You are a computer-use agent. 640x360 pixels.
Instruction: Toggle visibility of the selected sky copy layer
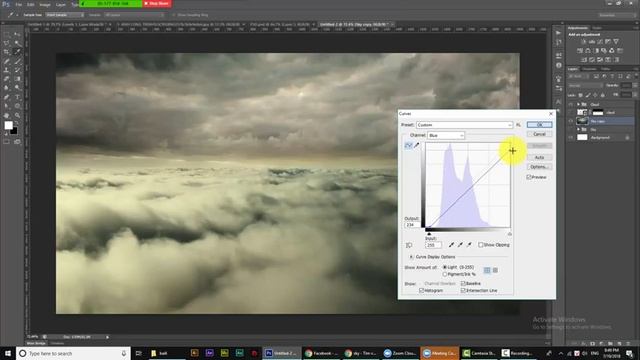coord(571,121)
